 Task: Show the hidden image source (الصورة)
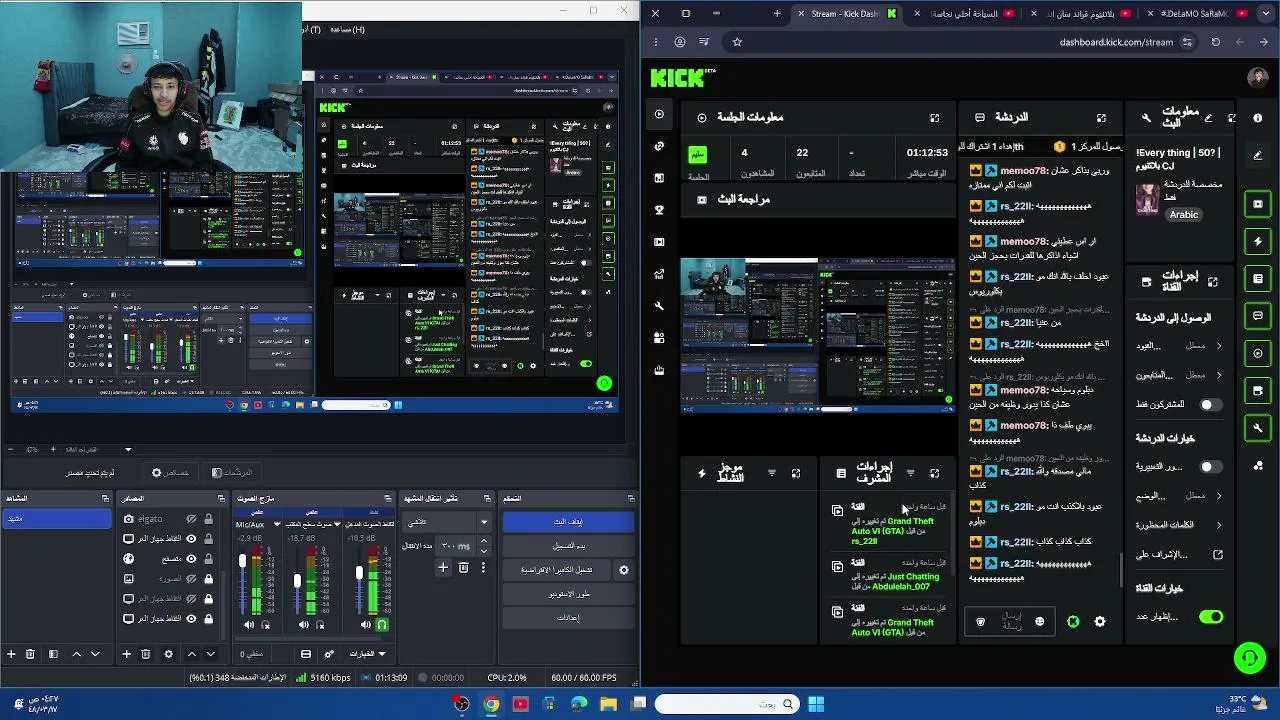191,579
